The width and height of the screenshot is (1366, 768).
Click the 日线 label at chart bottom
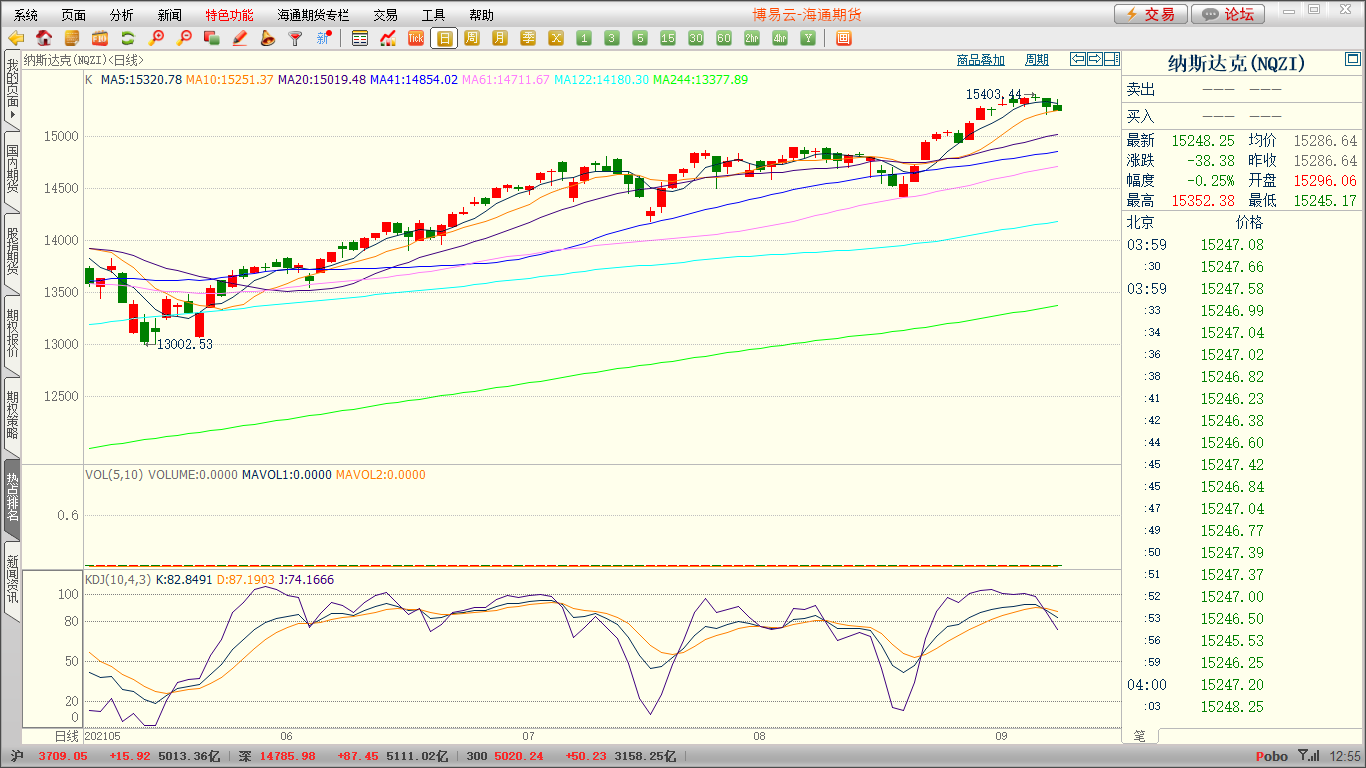click(65, 736)
